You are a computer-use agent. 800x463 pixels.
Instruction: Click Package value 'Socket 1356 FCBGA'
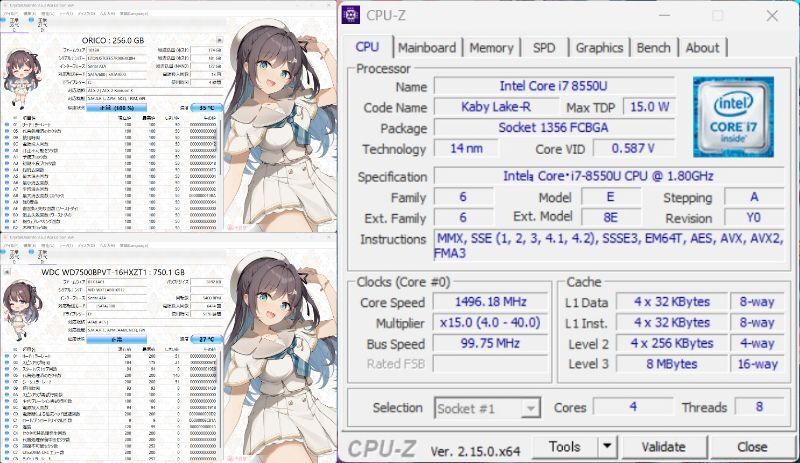pos(554,128)
